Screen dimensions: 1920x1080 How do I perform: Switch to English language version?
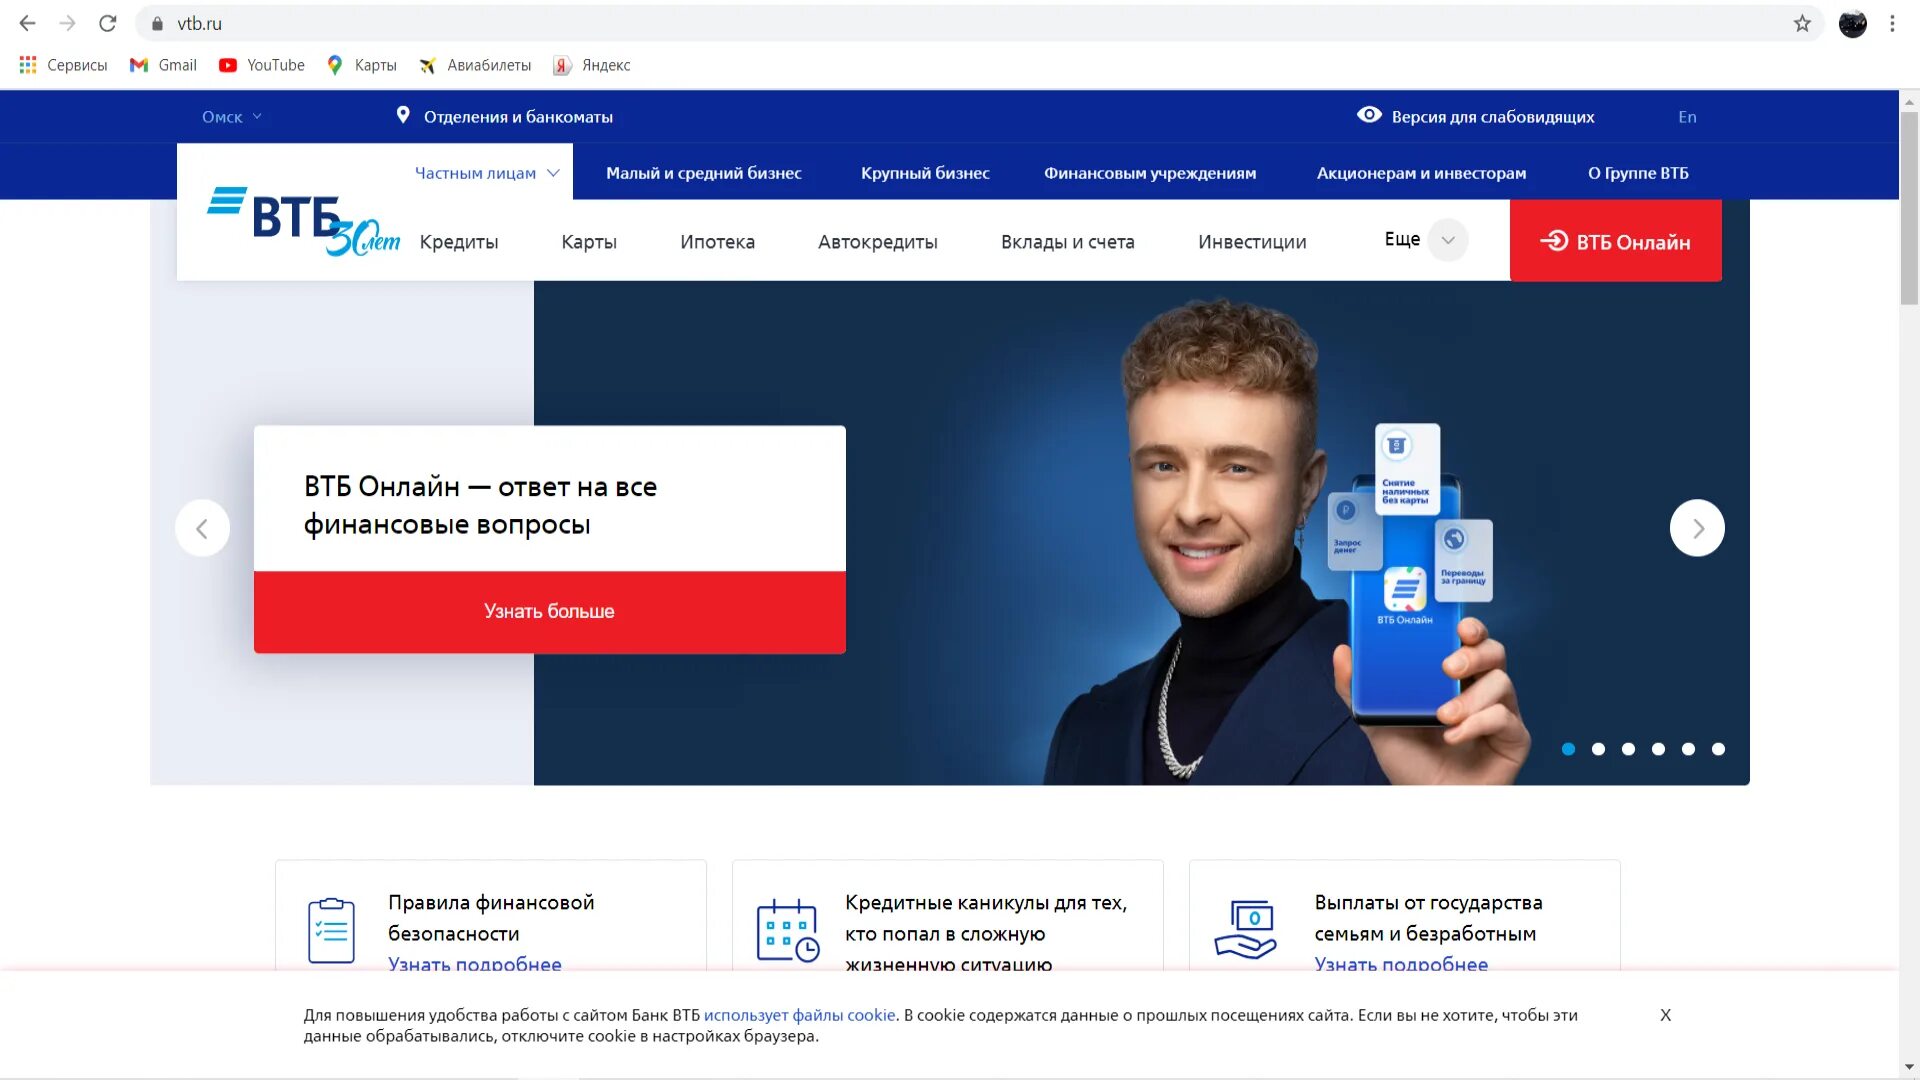tap(1687, 116)
